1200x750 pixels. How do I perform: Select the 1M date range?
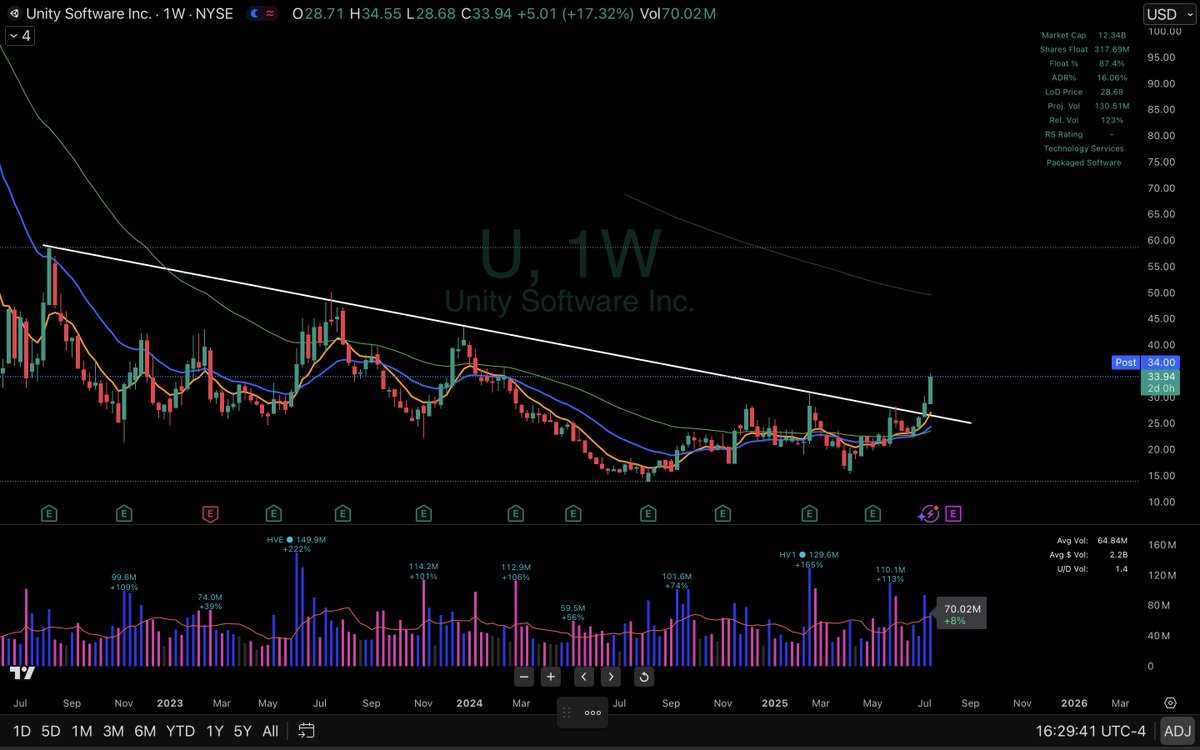(x=82, y=731)
